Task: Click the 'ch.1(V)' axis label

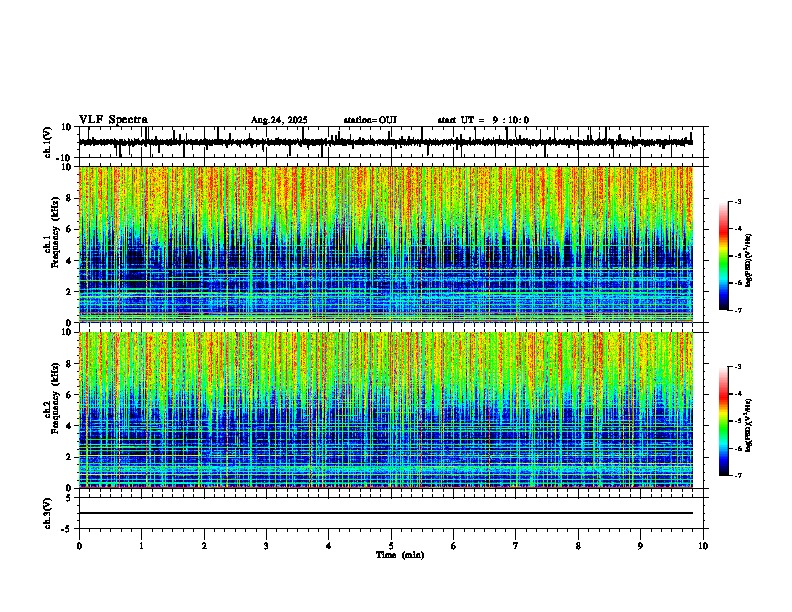Action: (x=48, y=142)
